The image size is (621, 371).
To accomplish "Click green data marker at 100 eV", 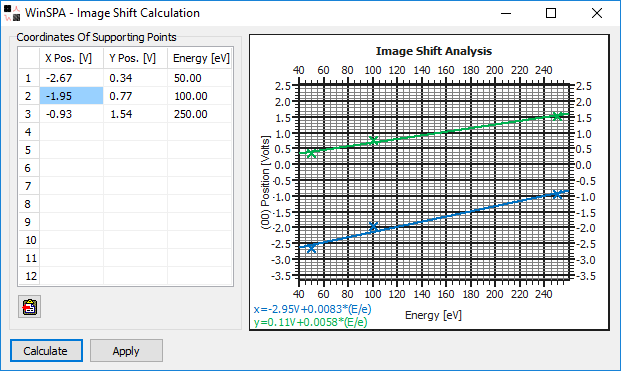I will [373, 141].
